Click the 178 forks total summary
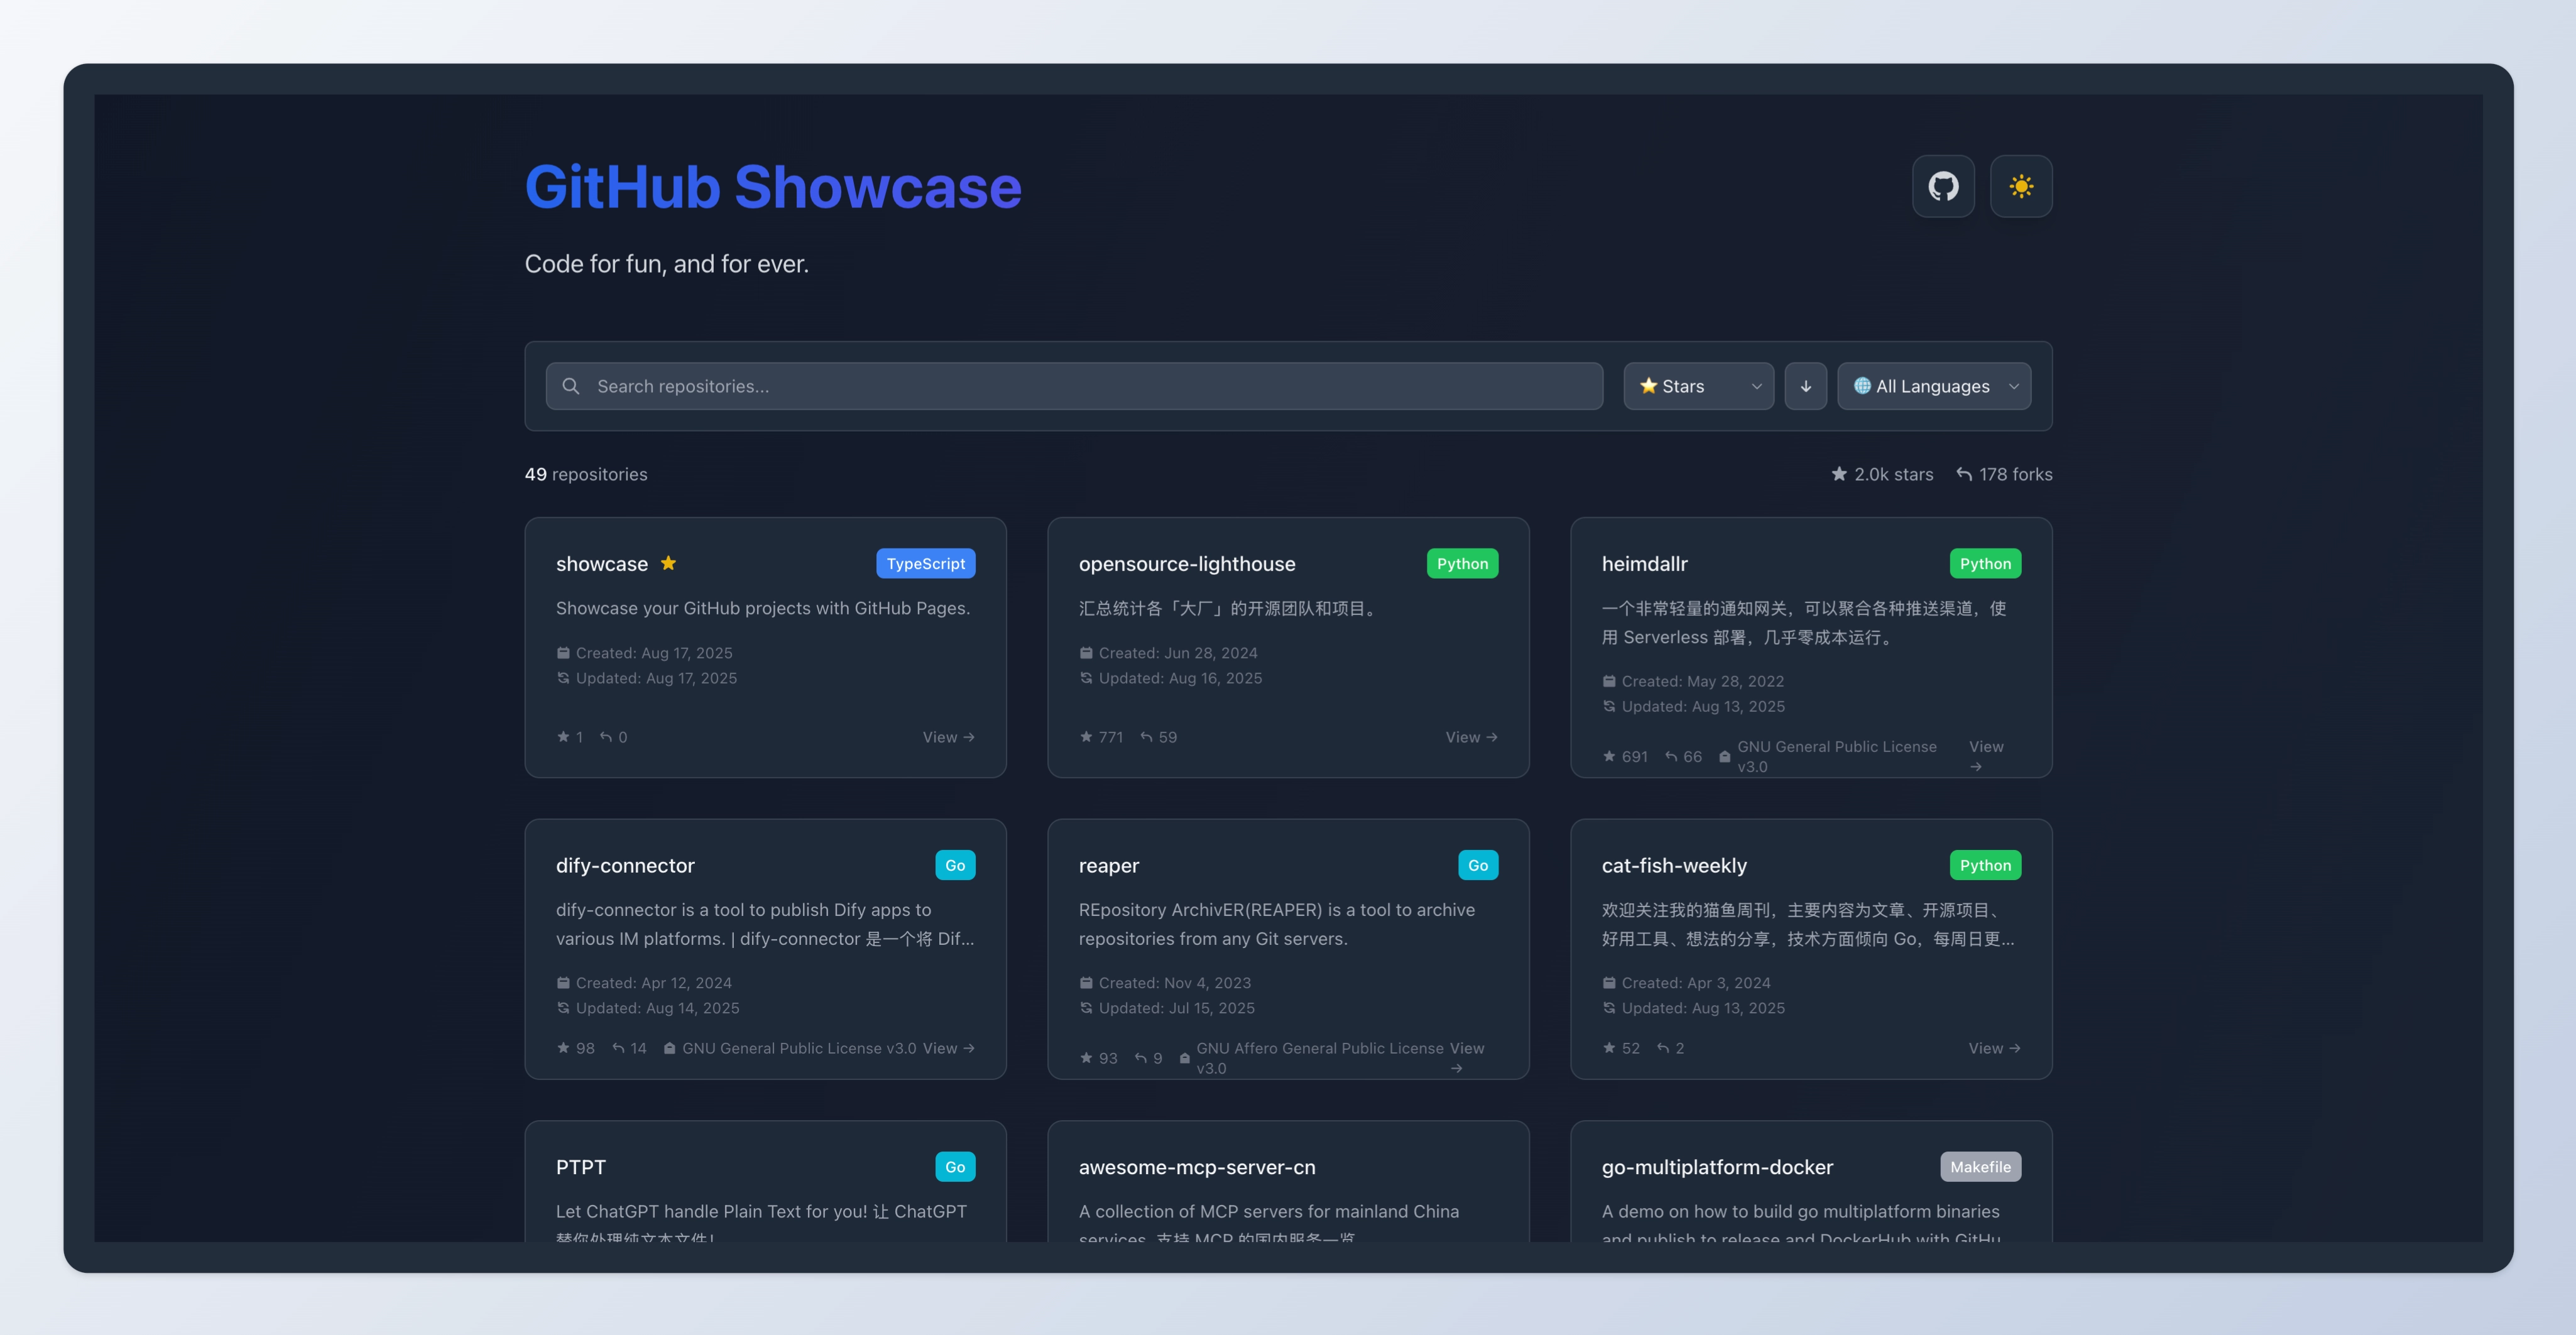 2004,474
